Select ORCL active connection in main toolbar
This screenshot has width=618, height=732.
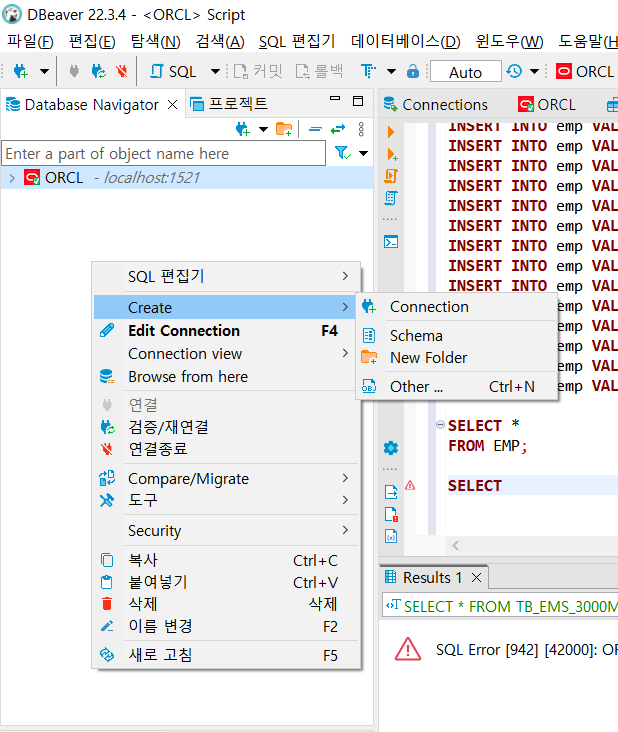[585, 71]
